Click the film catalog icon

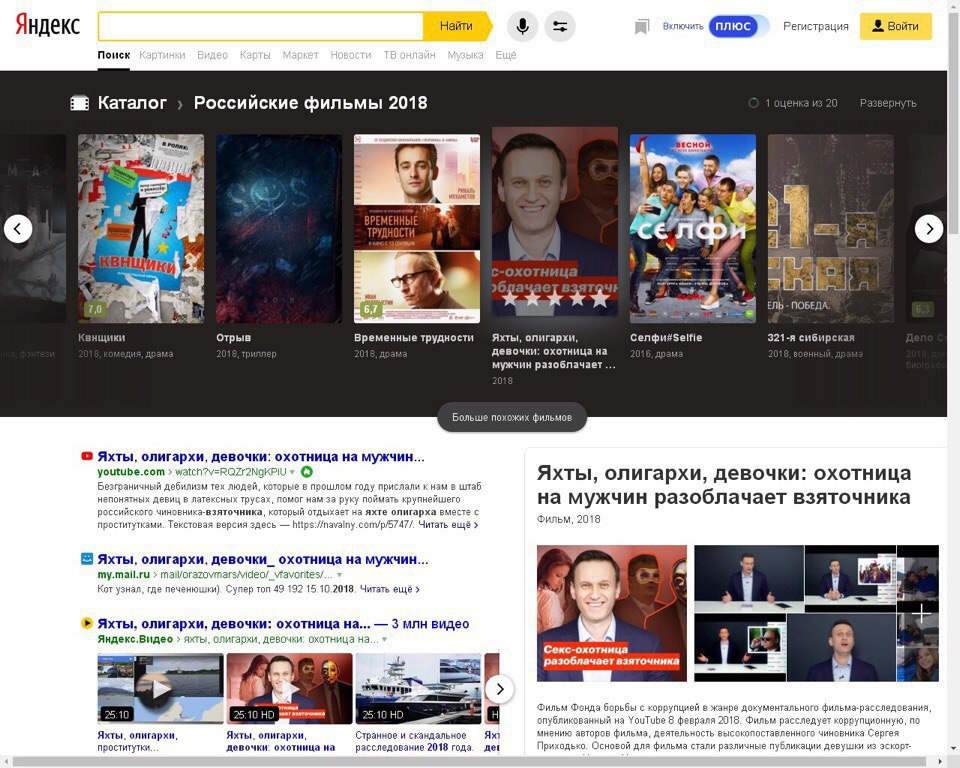click(80, 103)
